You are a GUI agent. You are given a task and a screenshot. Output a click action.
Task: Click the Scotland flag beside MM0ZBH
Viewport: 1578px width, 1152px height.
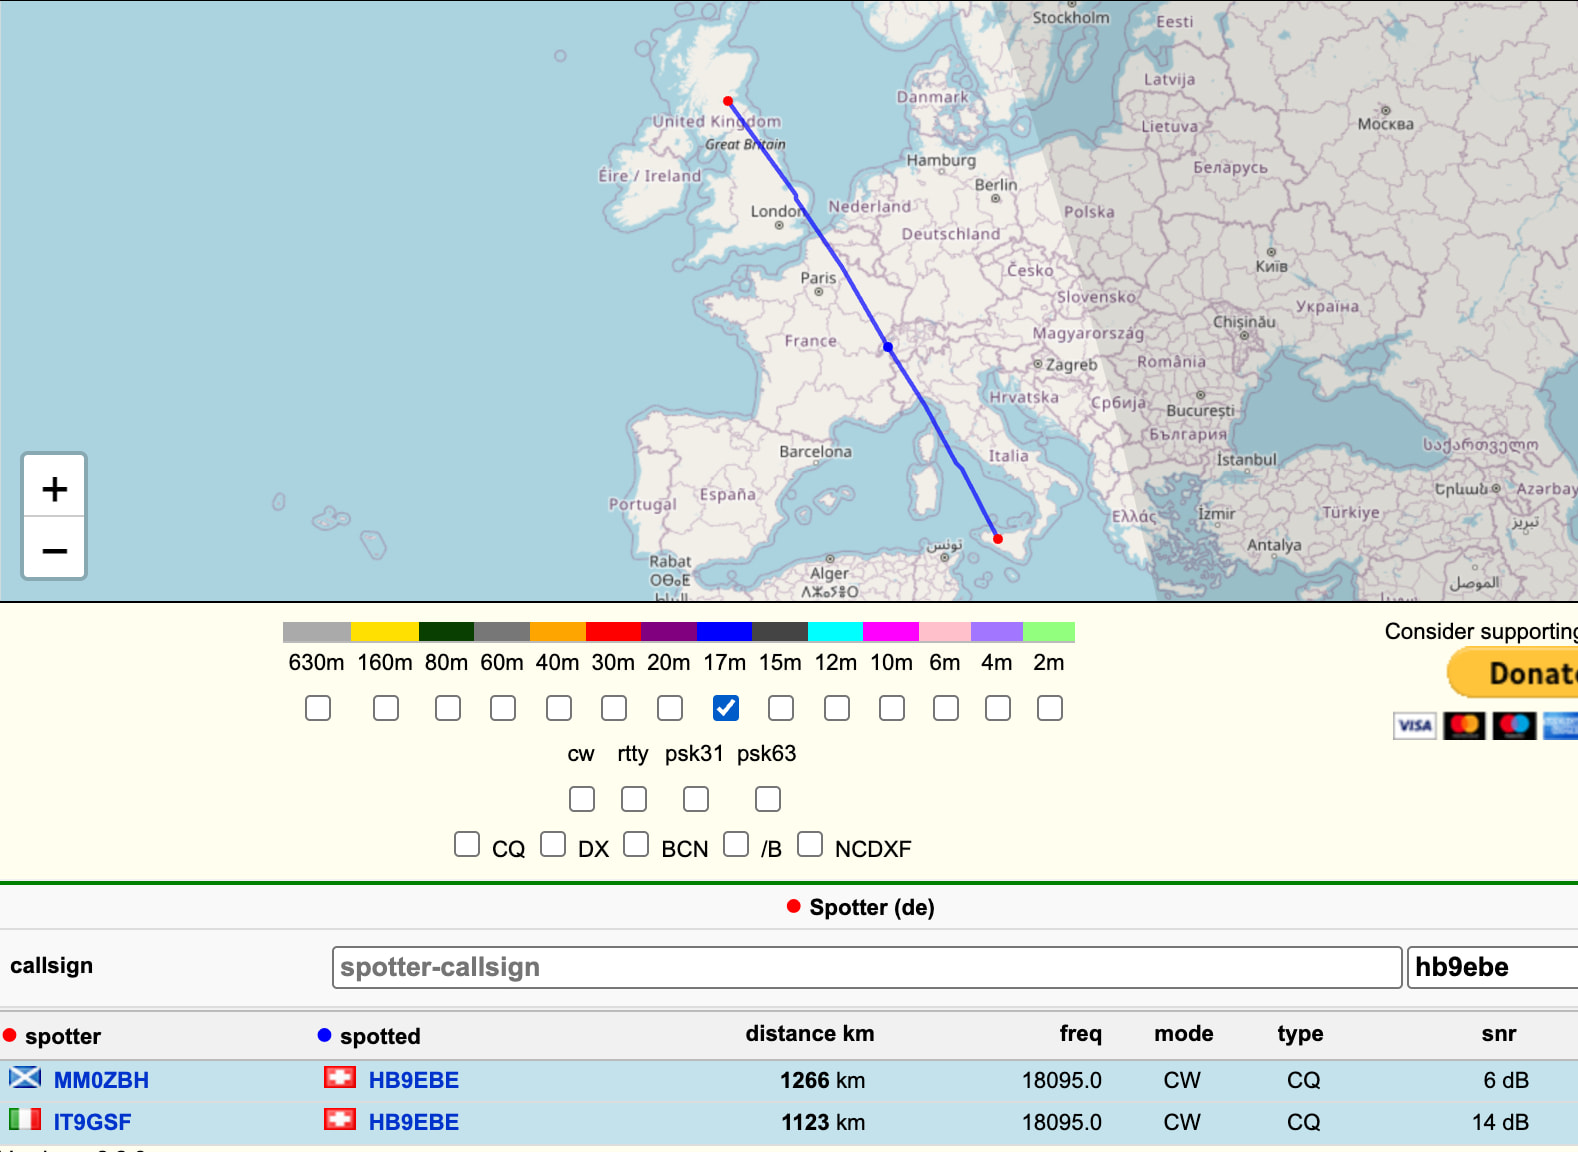pyautogui.click(x=25, y=1078)
